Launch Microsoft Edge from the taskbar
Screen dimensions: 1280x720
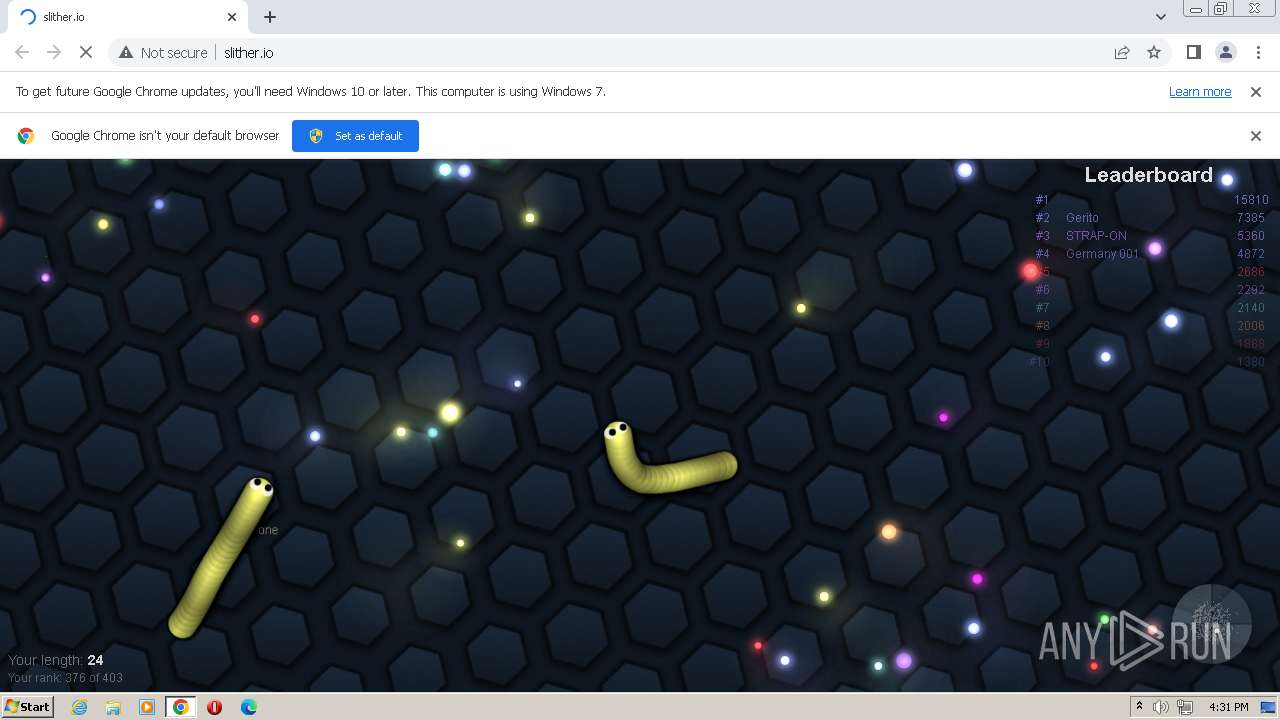[x=248, y=707]
